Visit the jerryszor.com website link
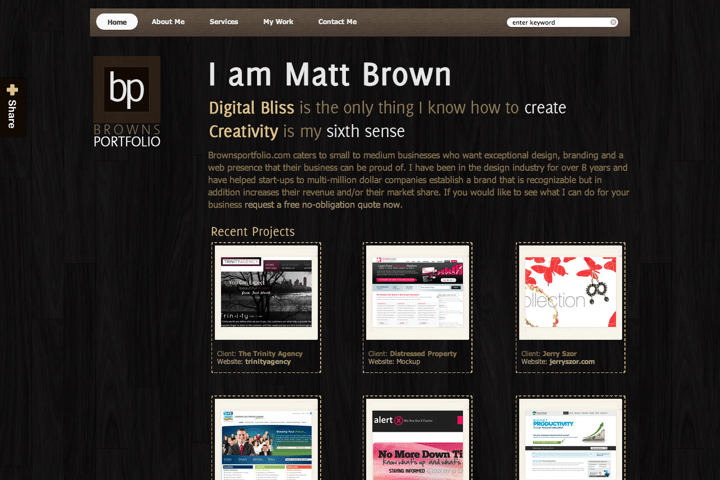Image resolution: width=720 pixels, height=480 pixels. 572,361
